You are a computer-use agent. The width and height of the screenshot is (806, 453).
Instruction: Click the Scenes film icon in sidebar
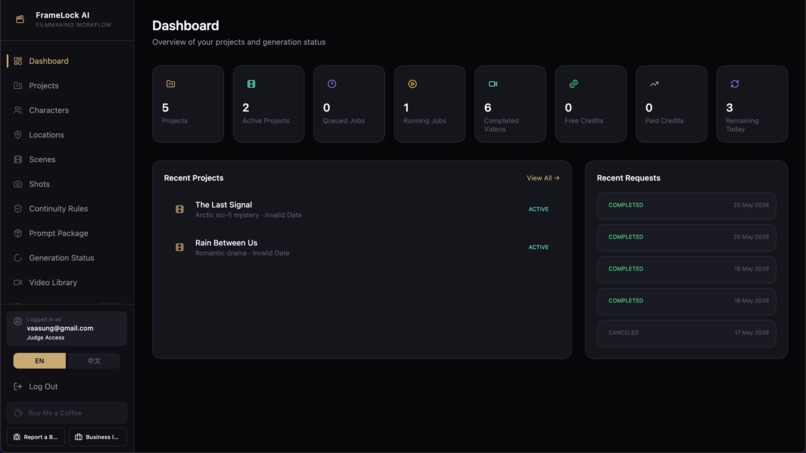pyautogui.click(x=18, y=159)
